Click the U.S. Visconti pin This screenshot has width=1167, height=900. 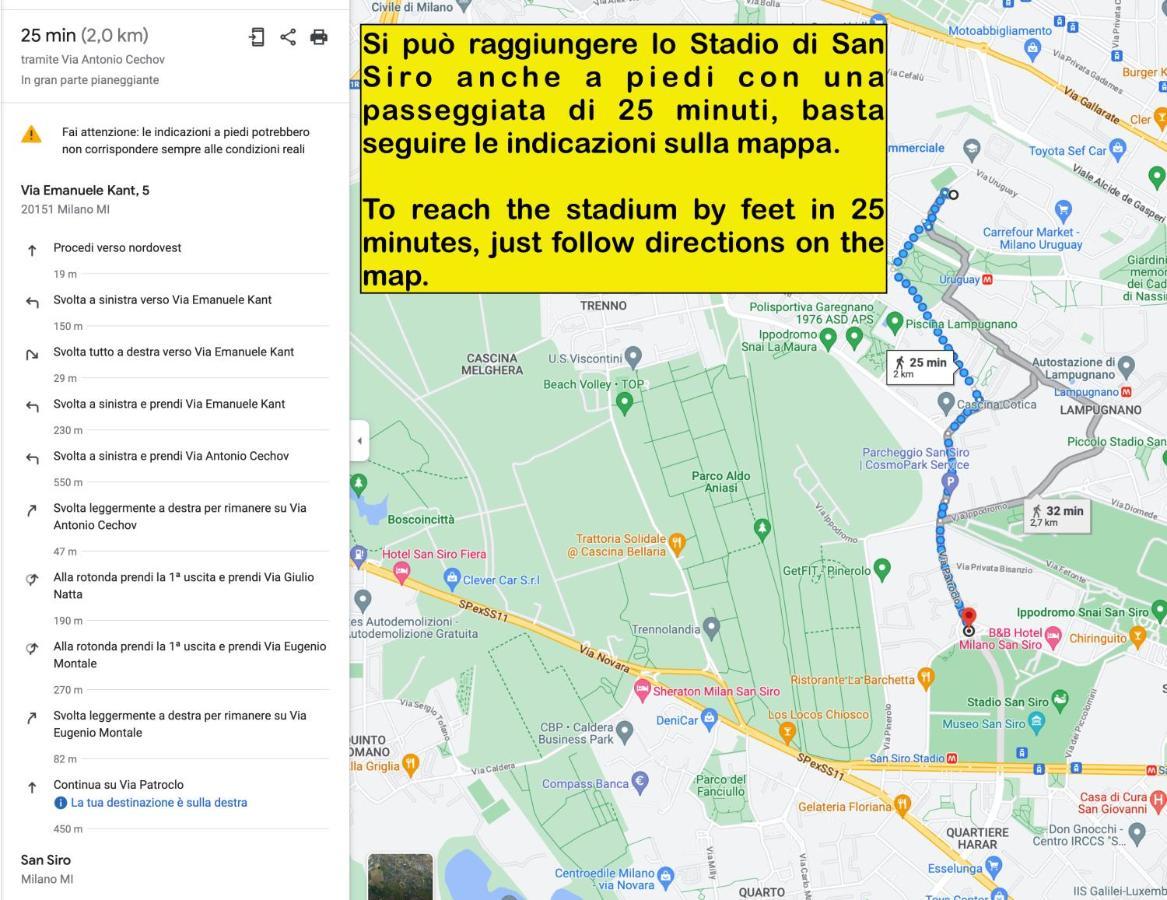(633, 357)
